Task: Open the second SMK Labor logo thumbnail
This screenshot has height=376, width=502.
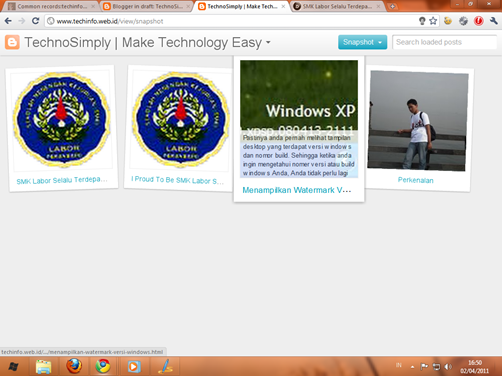Action: coord(180,119)
